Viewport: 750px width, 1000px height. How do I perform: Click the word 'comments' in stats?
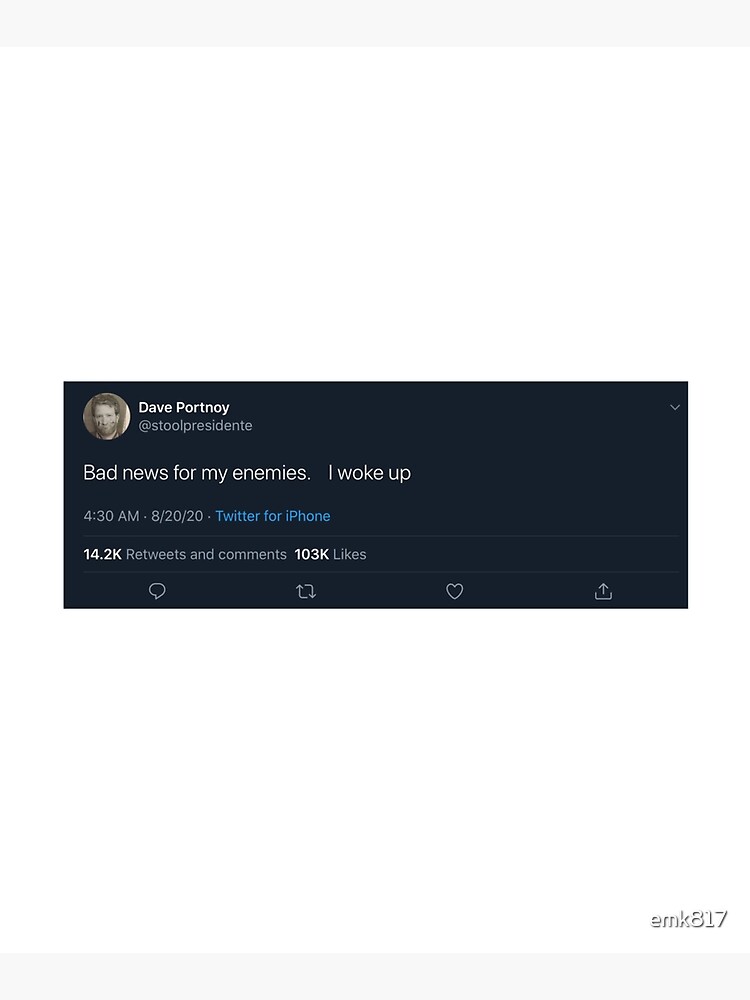click(x=252, y=554)
